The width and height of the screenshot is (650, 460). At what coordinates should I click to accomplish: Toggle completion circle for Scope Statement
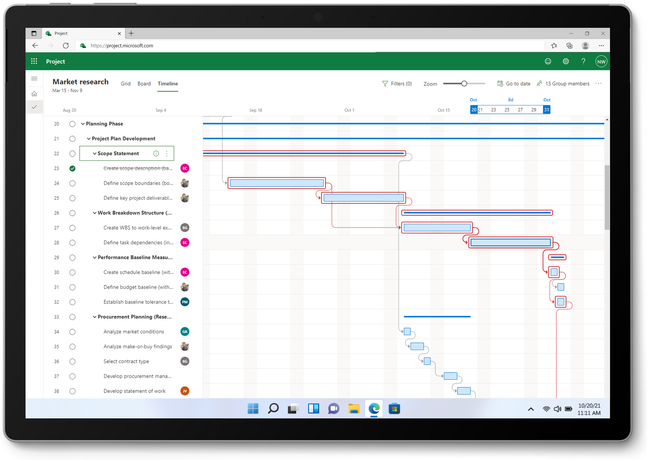72,154
